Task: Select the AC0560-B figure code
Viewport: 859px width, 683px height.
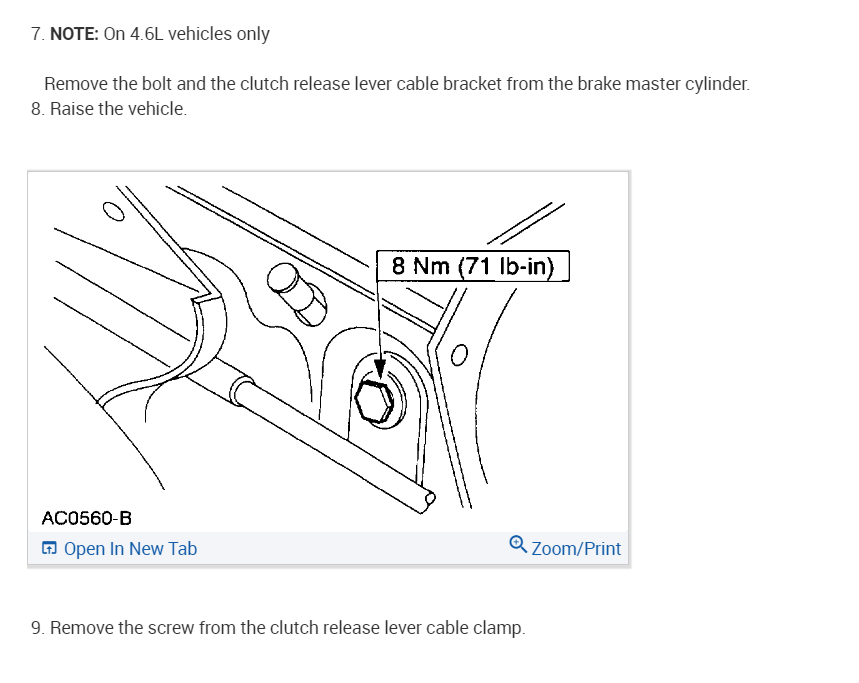Action: (87, 518)
